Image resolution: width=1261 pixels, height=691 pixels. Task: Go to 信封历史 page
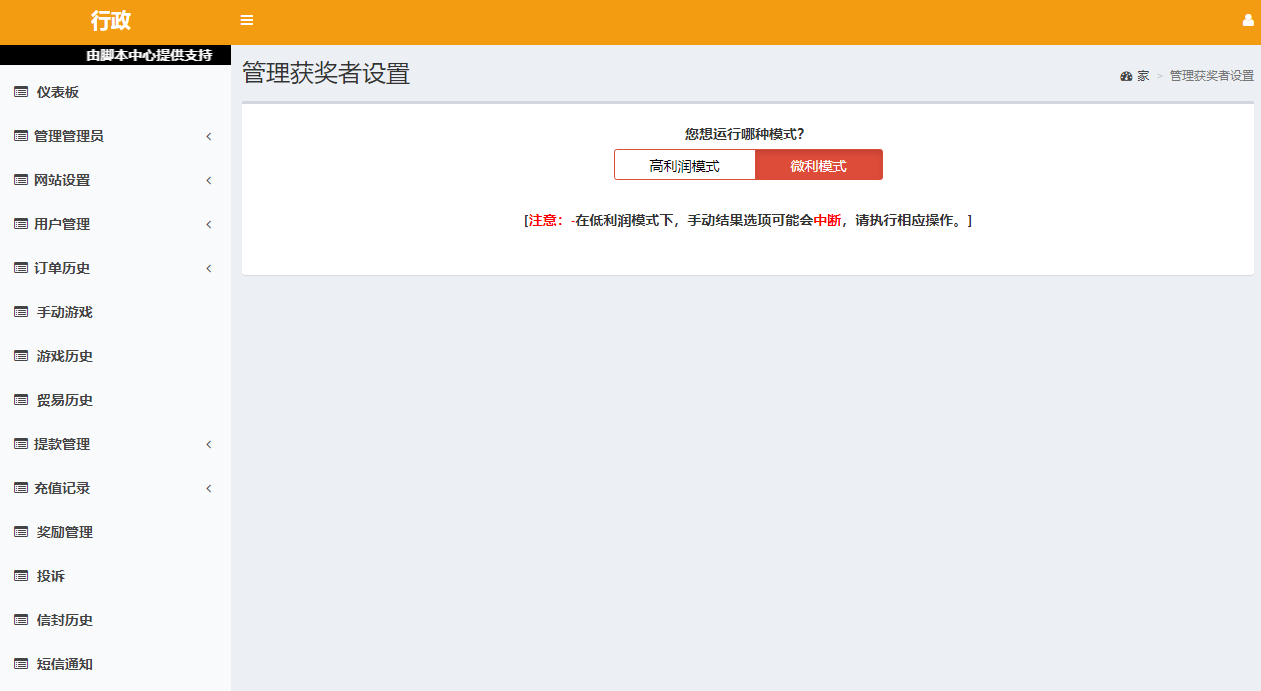click(65, 620)
